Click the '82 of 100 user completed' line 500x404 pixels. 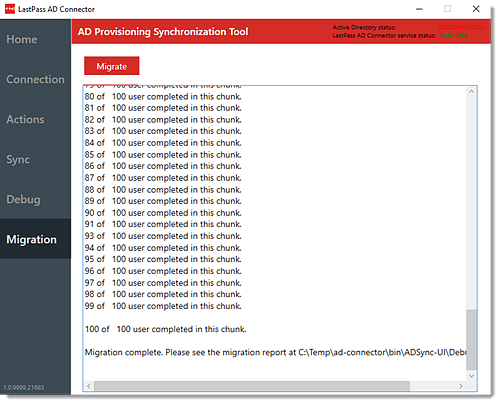click(x=163, y=119)
